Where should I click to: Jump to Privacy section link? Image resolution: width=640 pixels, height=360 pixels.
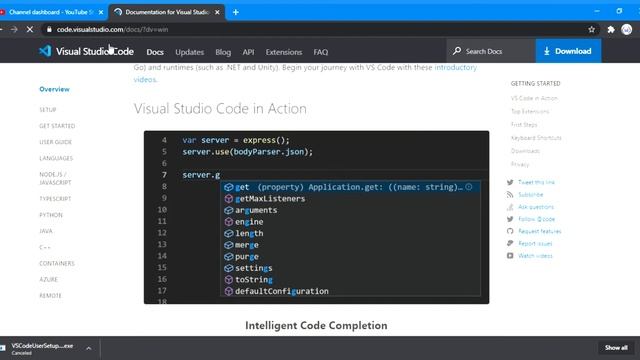pos(520,164)
